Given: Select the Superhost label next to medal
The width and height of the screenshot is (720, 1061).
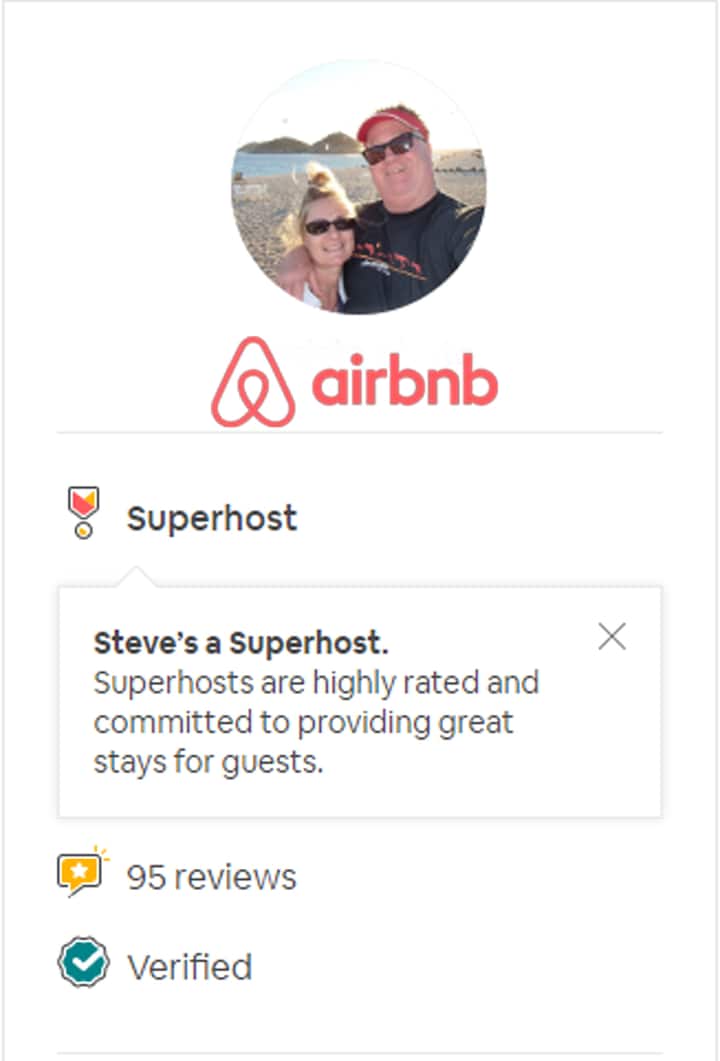Looking at the screenshot, I should (212, 519).
